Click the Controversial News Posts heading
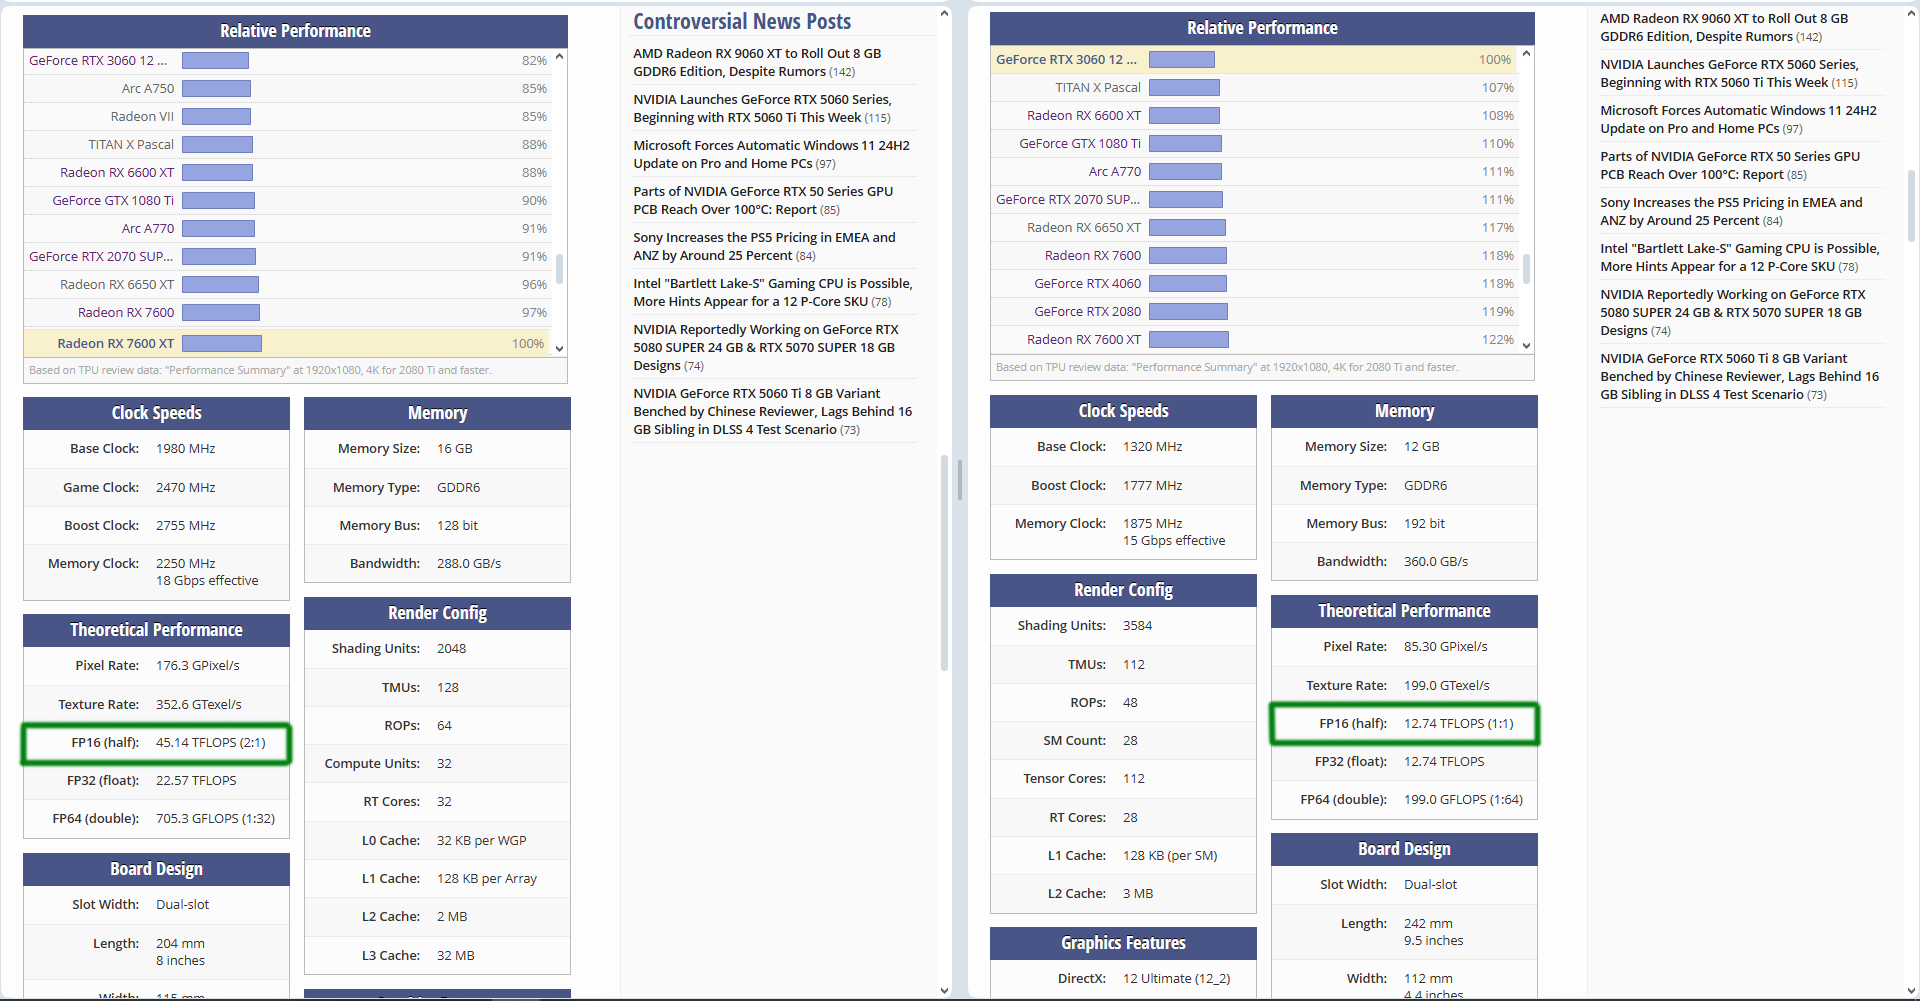 pos(742,21)
